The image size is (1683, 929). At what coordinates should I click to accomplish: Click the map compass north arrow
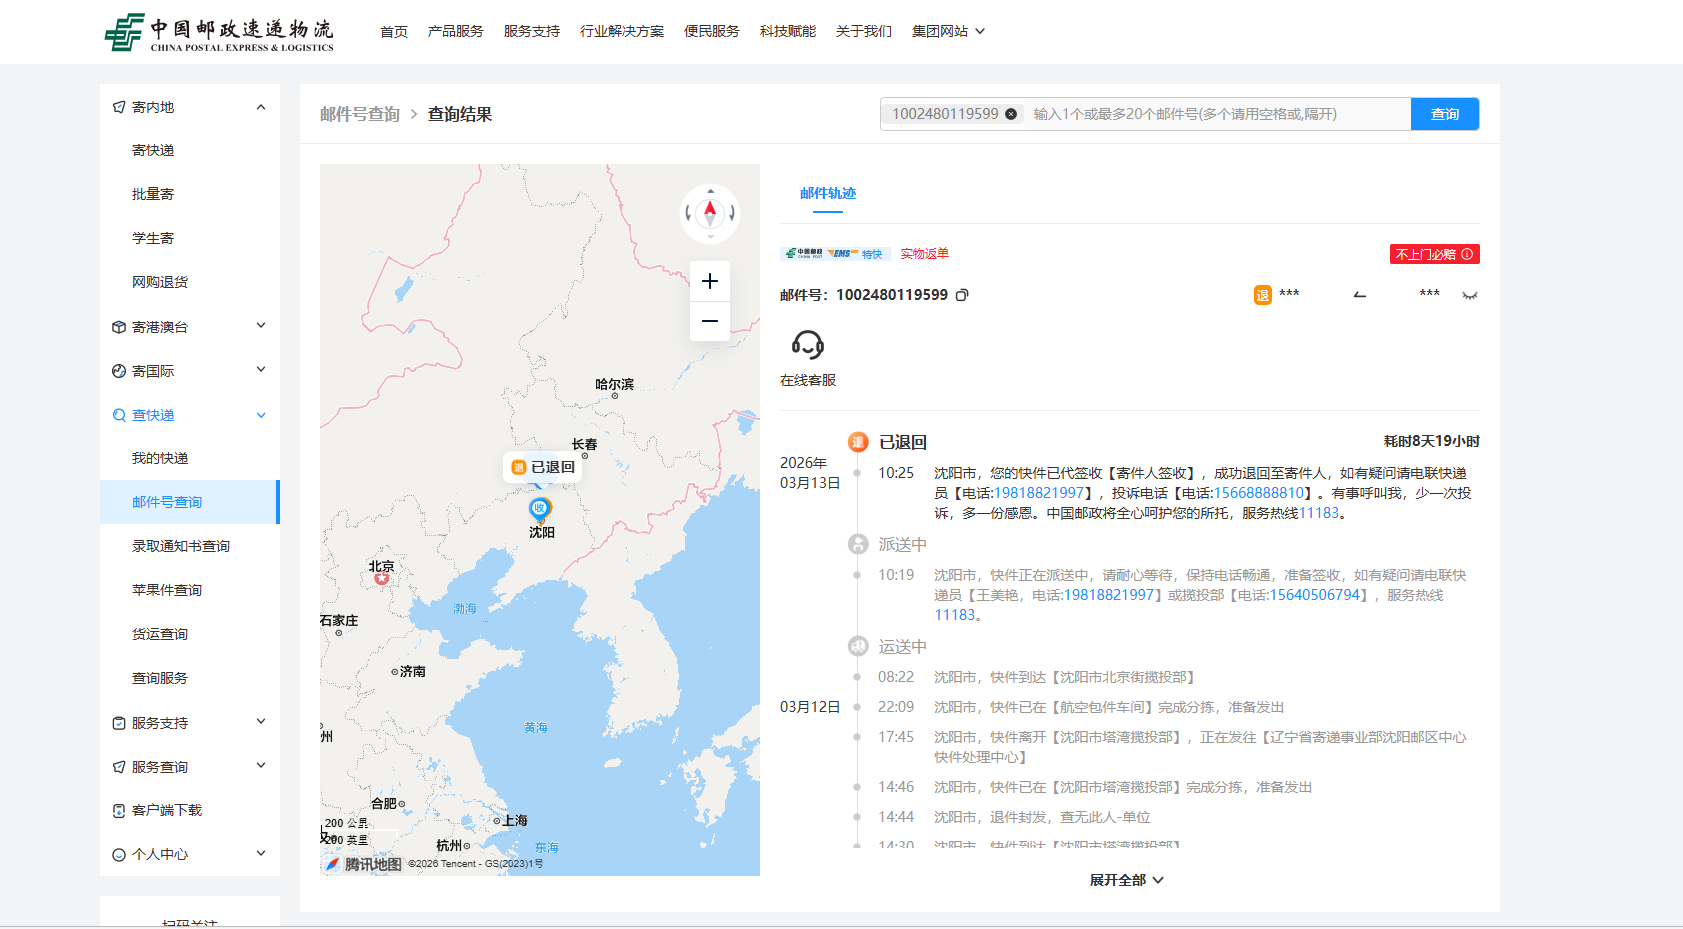click(710, 212)
